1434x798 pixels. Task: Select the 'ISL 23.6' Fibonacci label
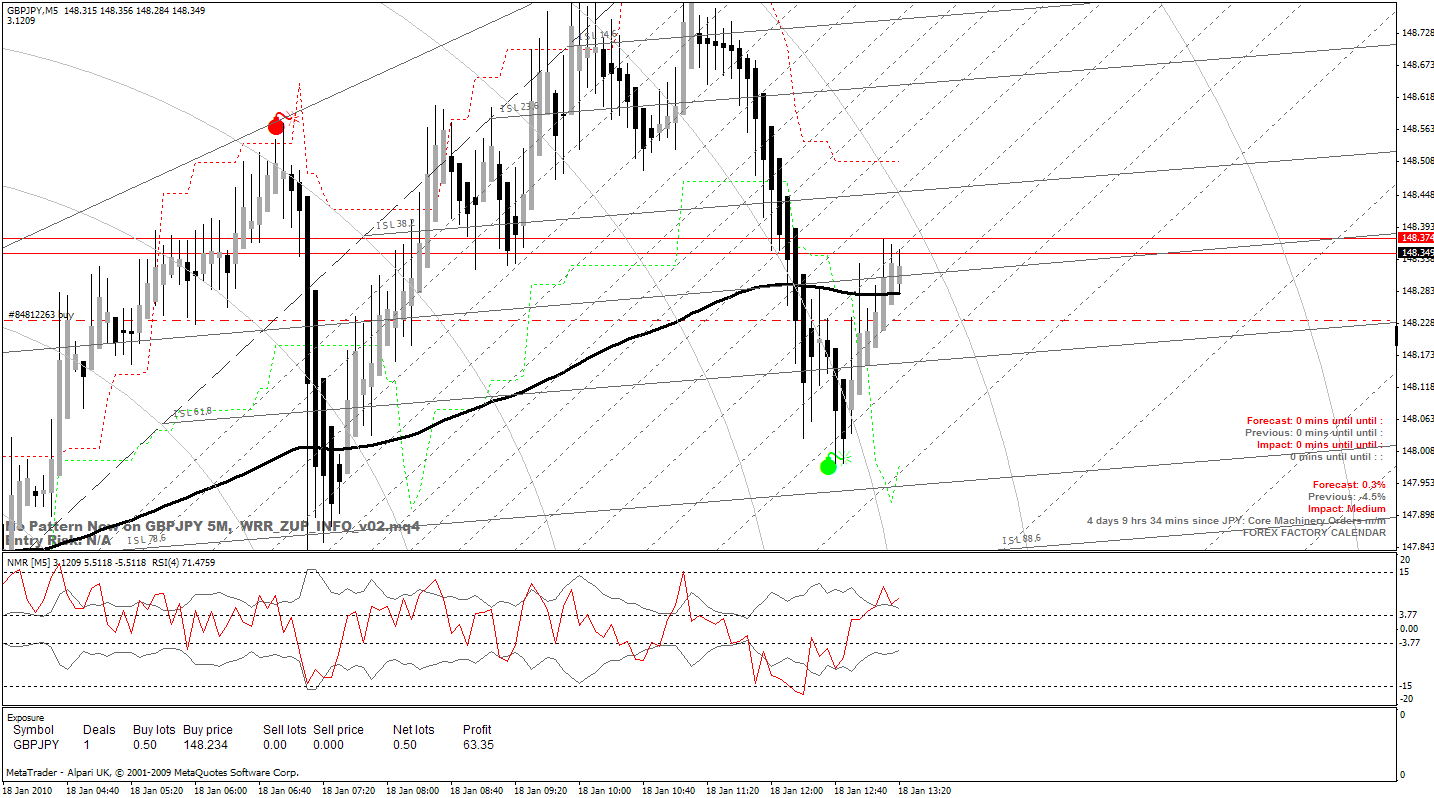[520, 107]
